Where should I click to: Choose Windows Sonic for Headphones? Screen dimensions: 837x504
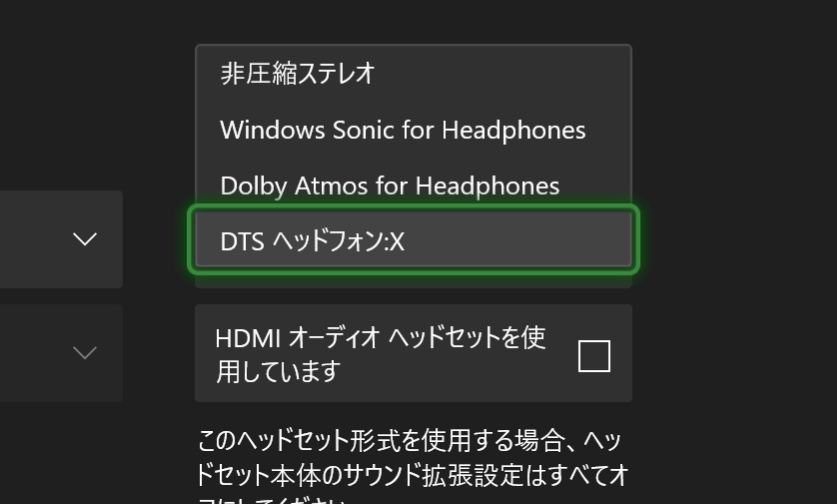(x=414, y=130)
